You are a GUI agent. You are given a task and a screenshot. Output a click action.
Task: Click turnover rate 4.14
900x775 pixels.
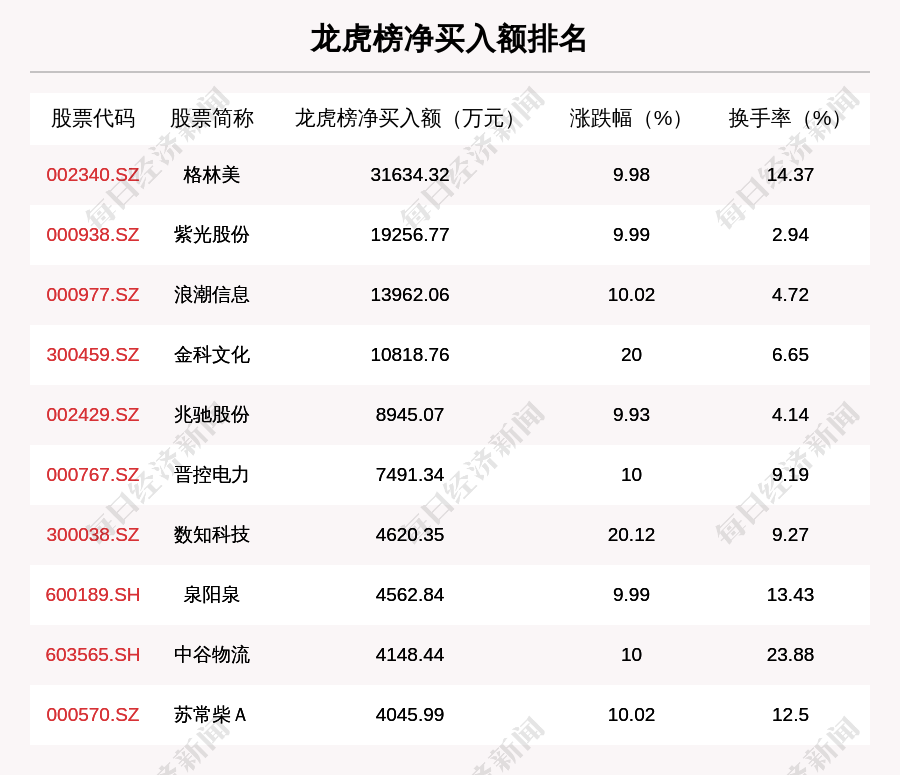click(790, 414)
